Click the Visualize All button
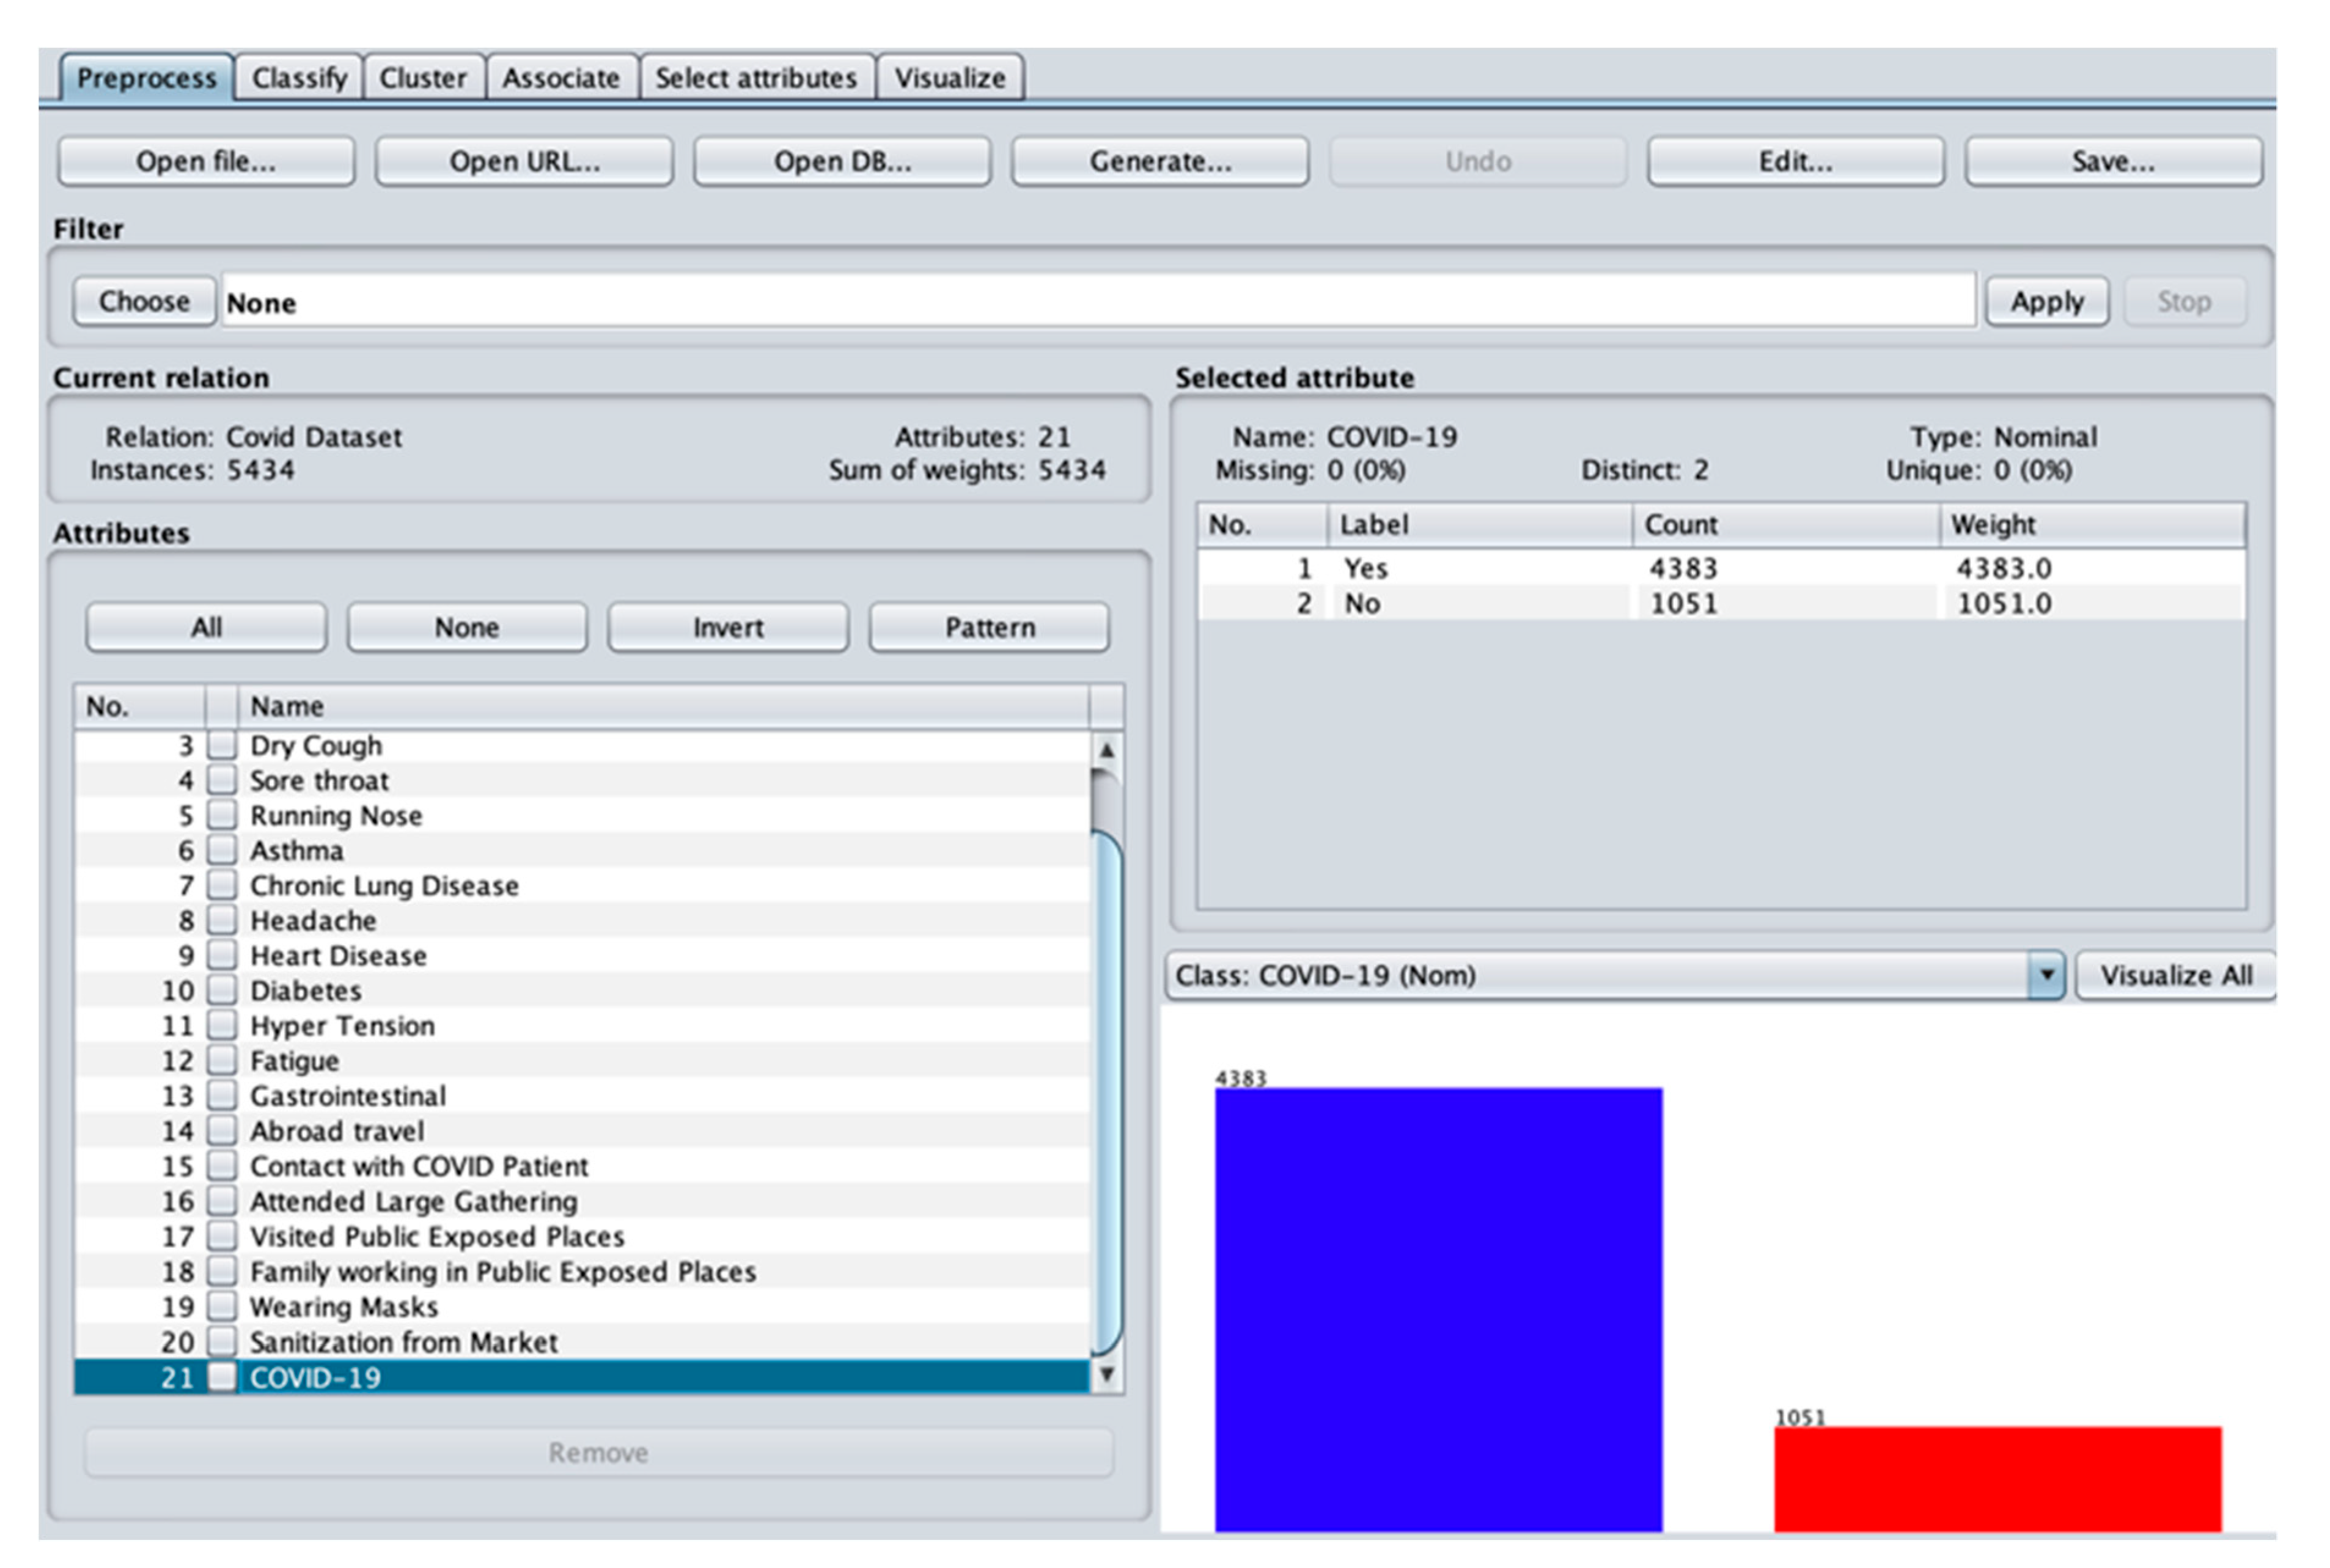Image resolution: width=2330 pixels, height=1568 pixels. tap(2175, 975)
